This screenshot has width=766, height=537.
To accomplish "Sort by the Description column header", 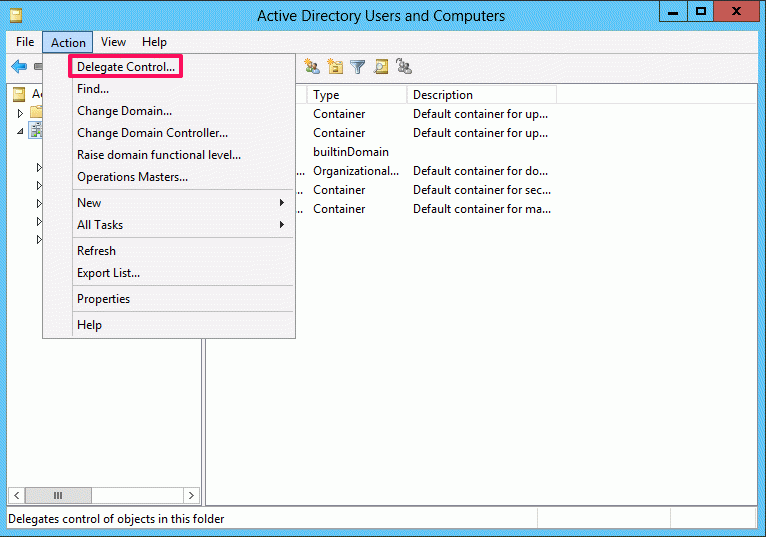I will pyautogui.click(x=482, y=95).
